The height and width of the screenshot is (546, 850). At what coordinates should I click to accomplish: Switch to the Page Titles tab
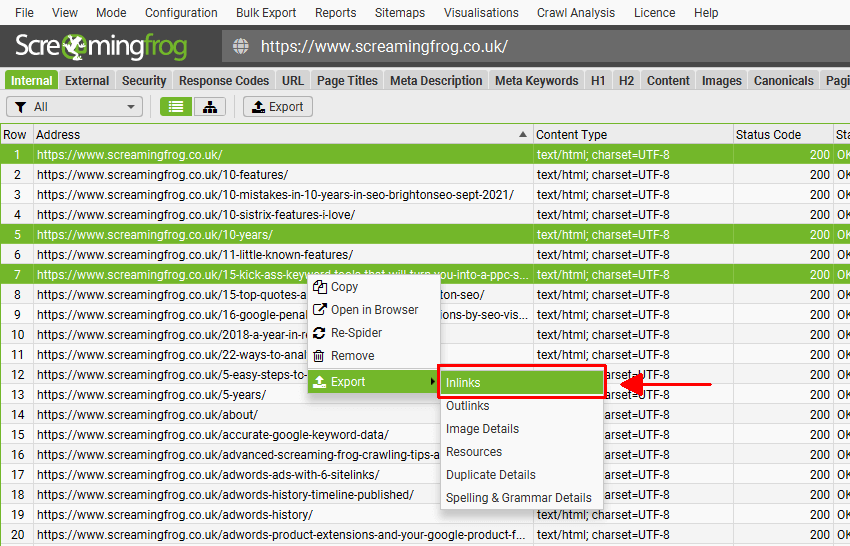pyautogui.click(x=347, y=80)
